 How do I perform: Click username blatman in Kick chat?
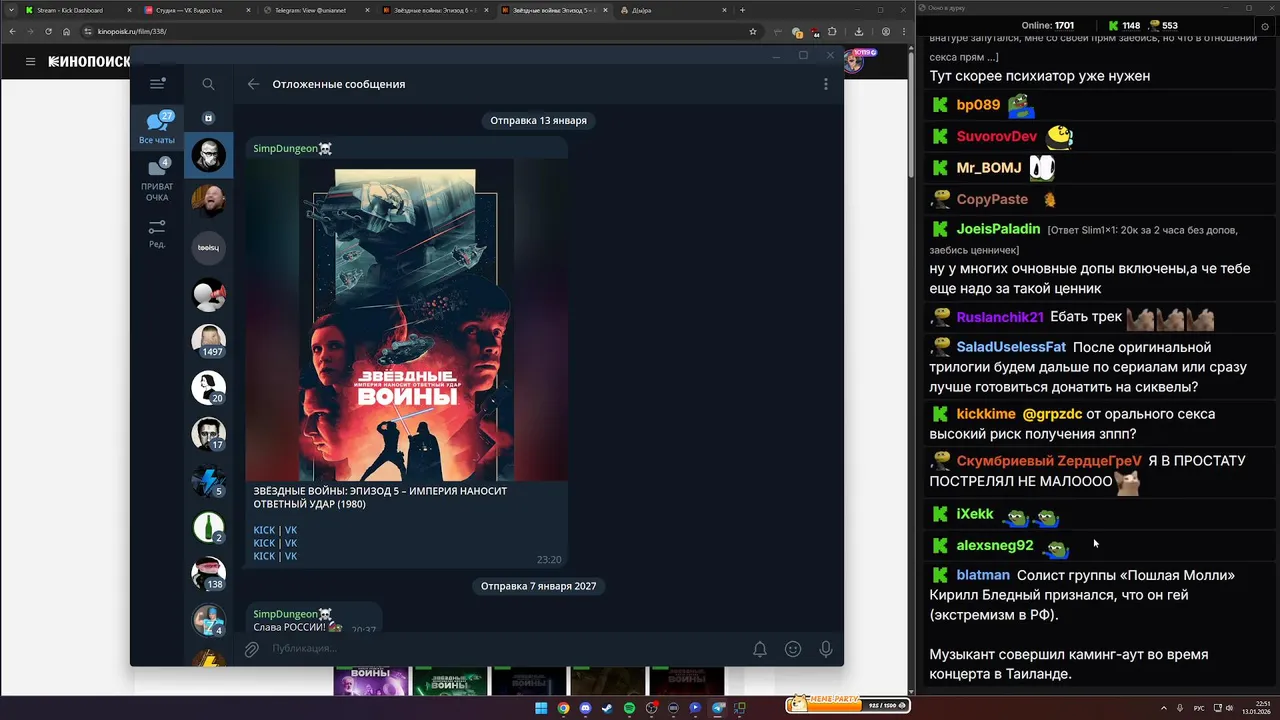point(983,575)
